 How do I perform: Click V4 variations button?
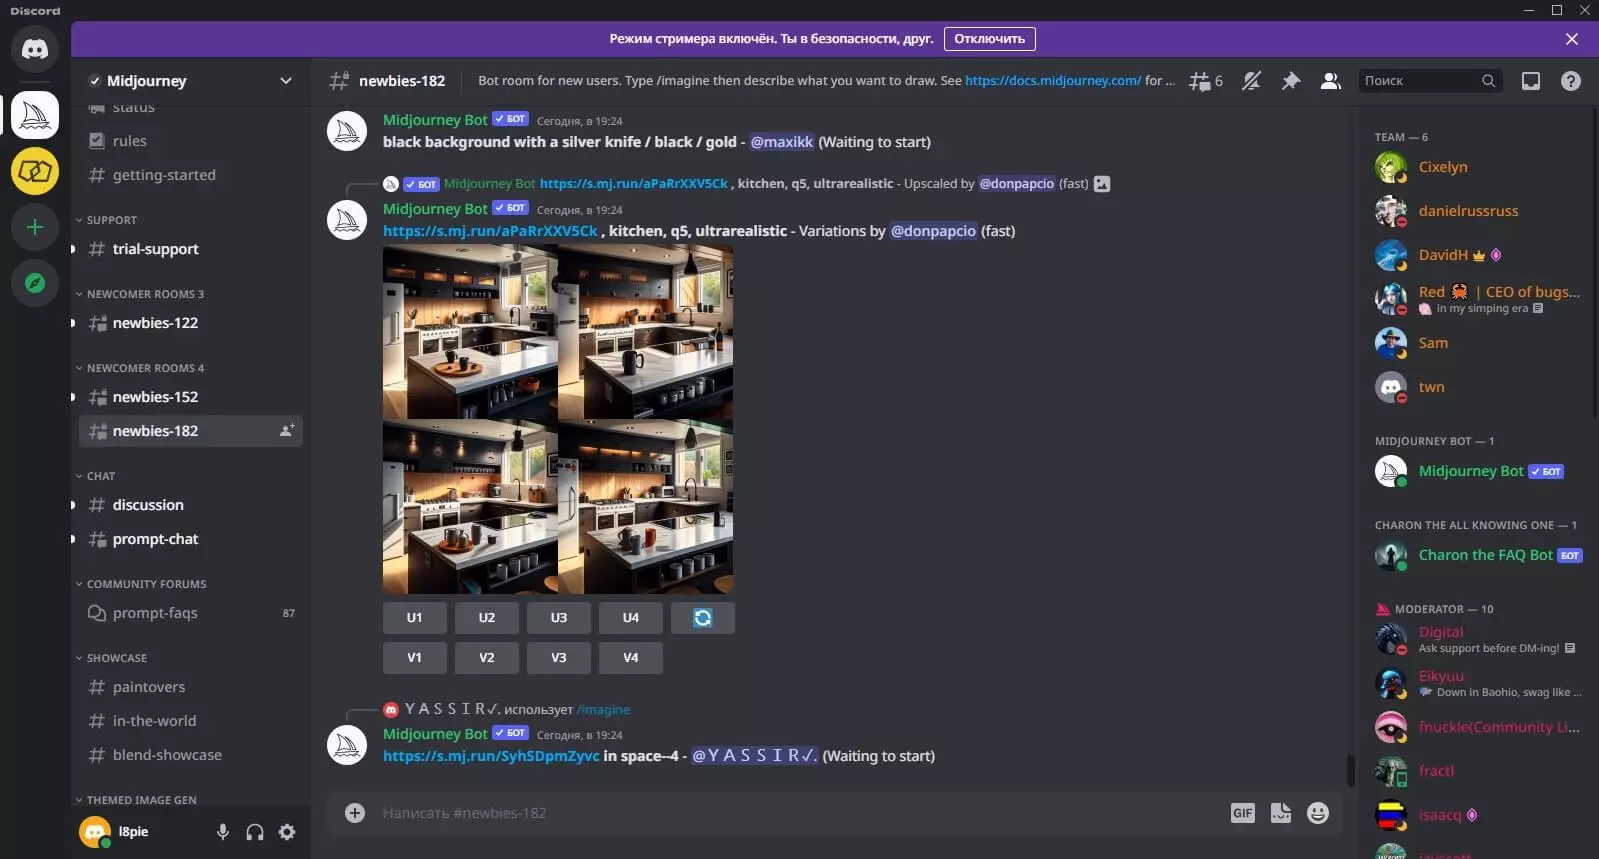pyautogui.click(x=630, y=658)
